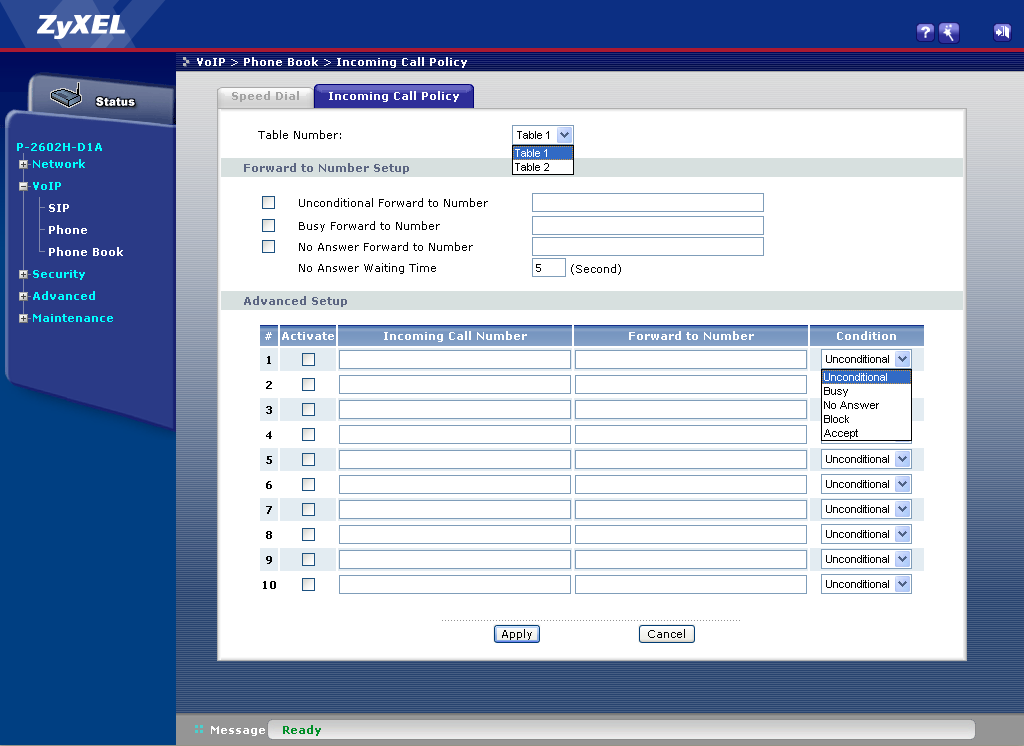
Task: Focus the Busy Forward number field
Action: coord(648,225)
